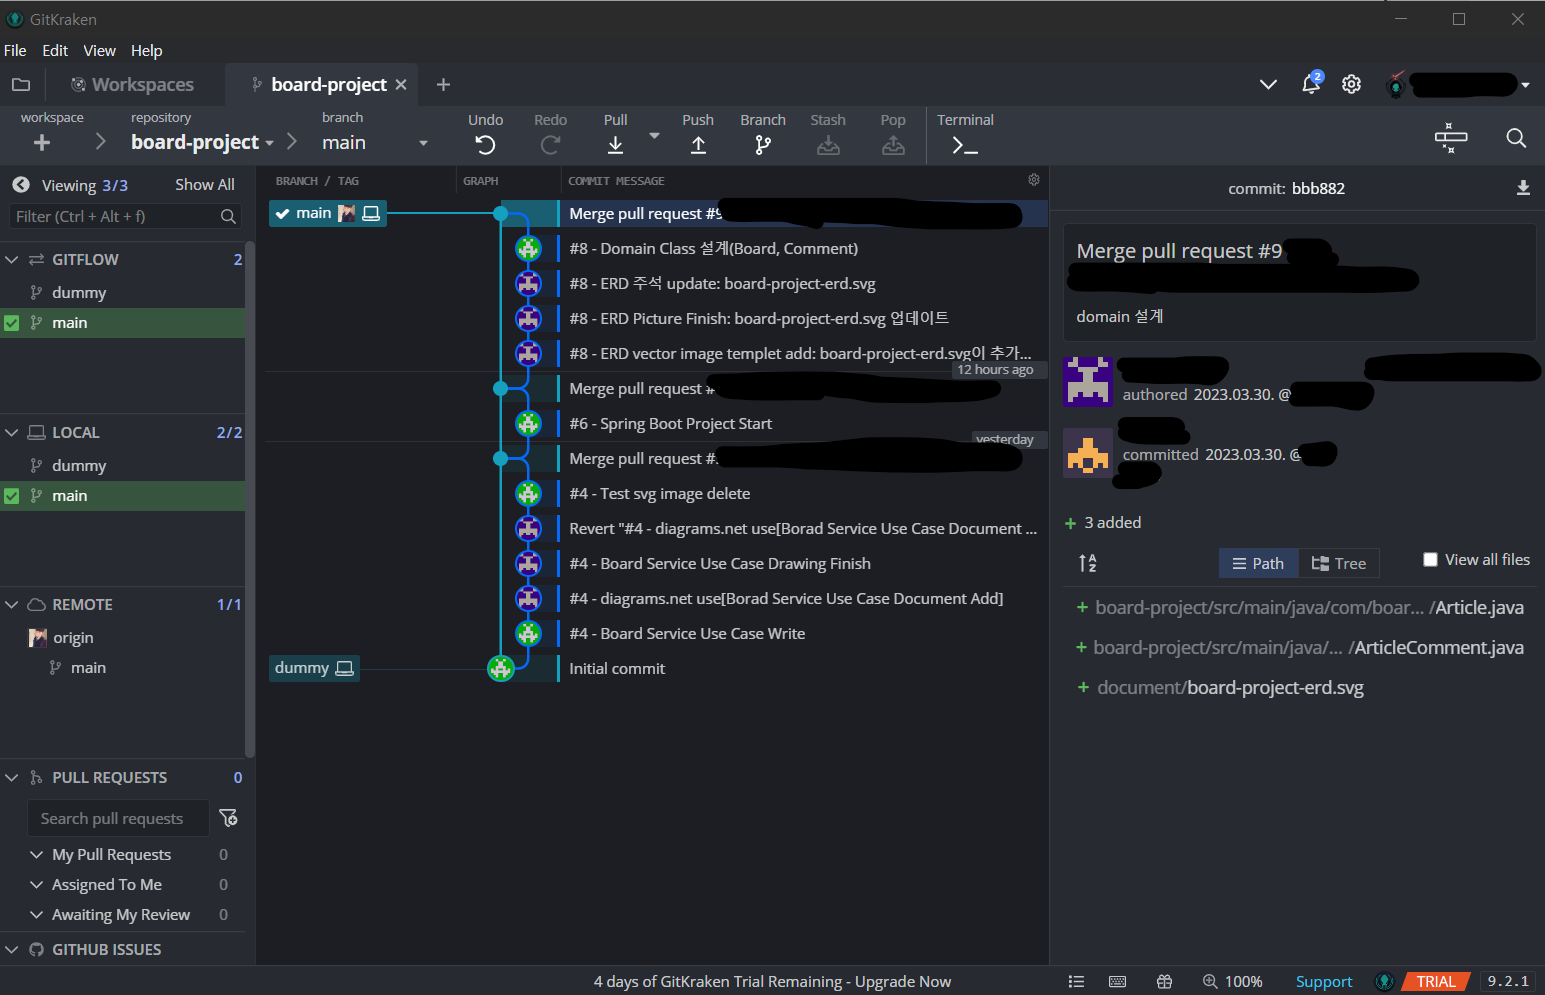Open the search magnifier icon at top right
Screen dimensions: 1545x995
point(1516,138)
